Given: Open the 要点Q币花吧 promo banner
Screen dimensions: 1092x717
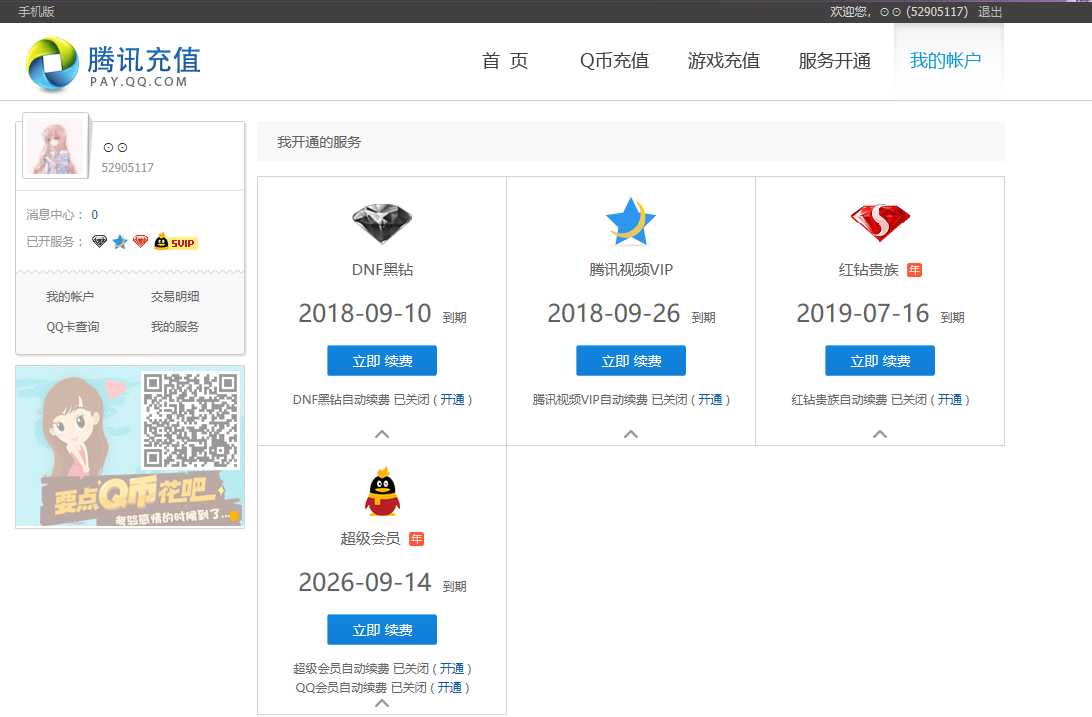Looking at the screenshot, I should point(130,447).
